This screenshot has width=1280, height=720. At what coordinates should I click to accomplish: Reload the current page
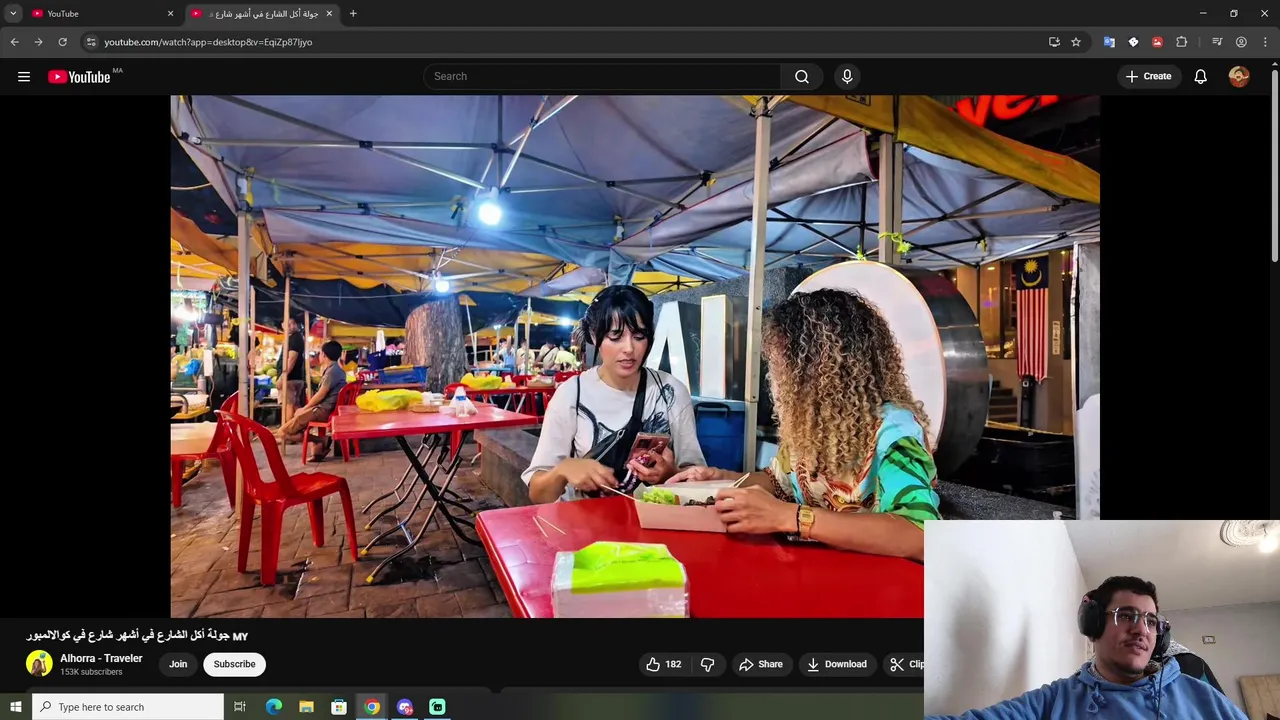coord(62,42)
